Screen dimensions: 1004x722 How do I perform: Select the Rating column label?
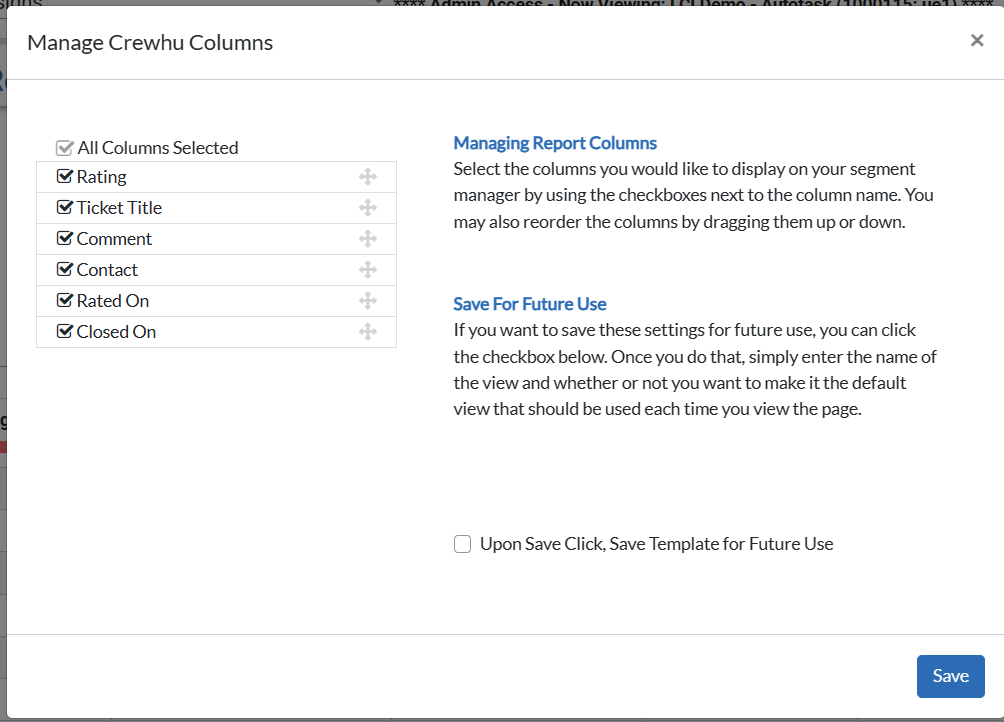(101, 177)
